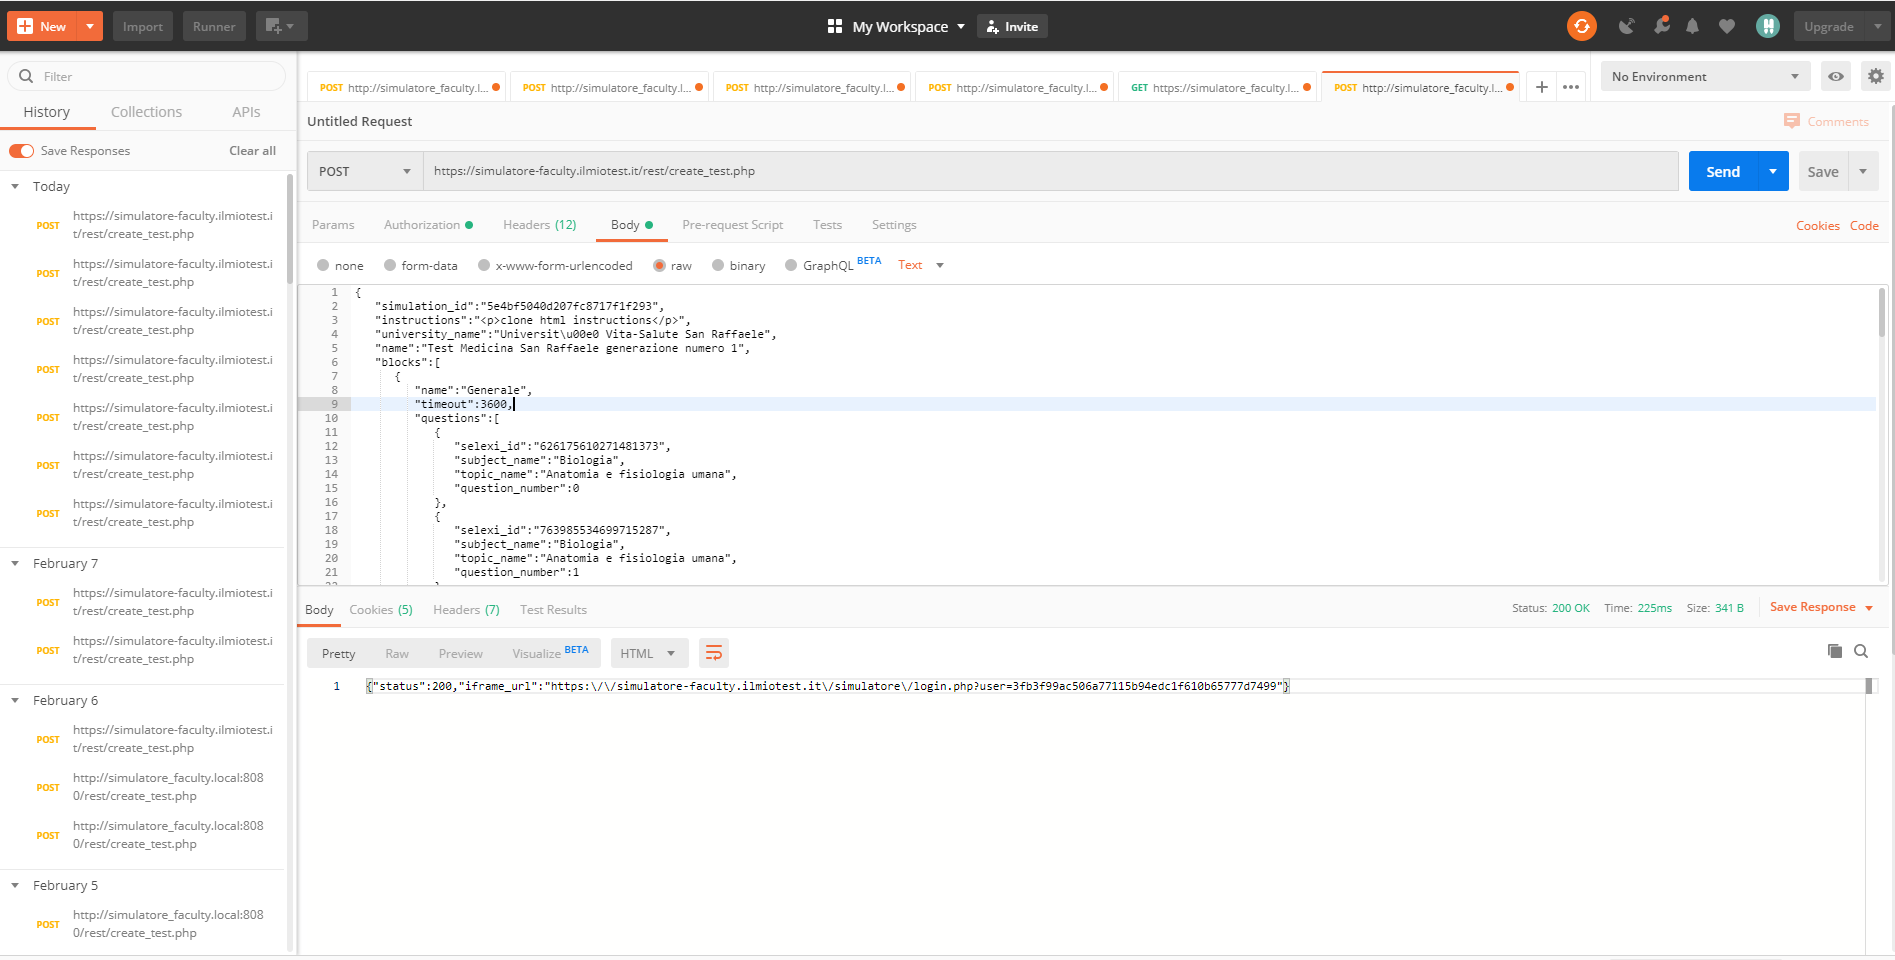Collapse the February 6 history group
Viewport: 1895px width, 960px height.
pyautogui.click(x=15, y=700)
